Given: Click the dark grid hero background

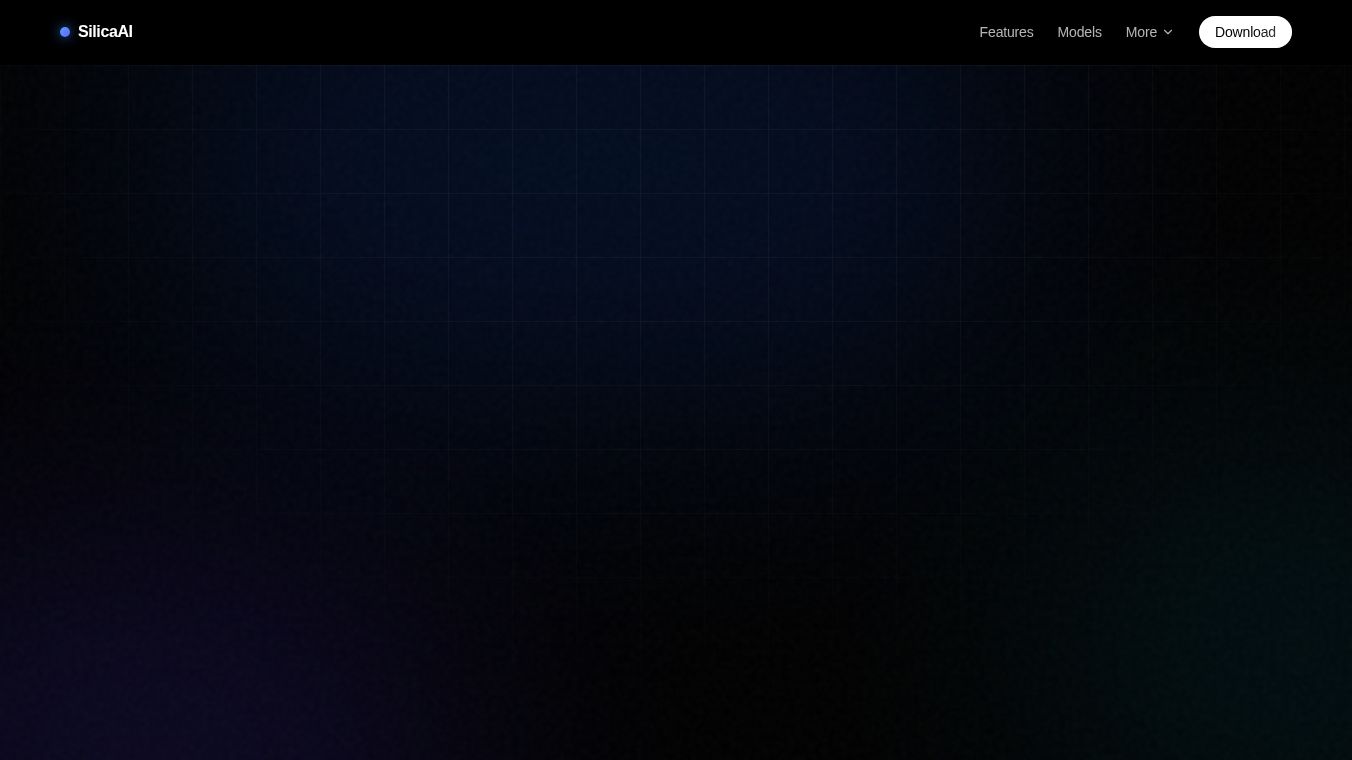Looking at the screenshot, I should pyautogui.click(x=676, y=300).
